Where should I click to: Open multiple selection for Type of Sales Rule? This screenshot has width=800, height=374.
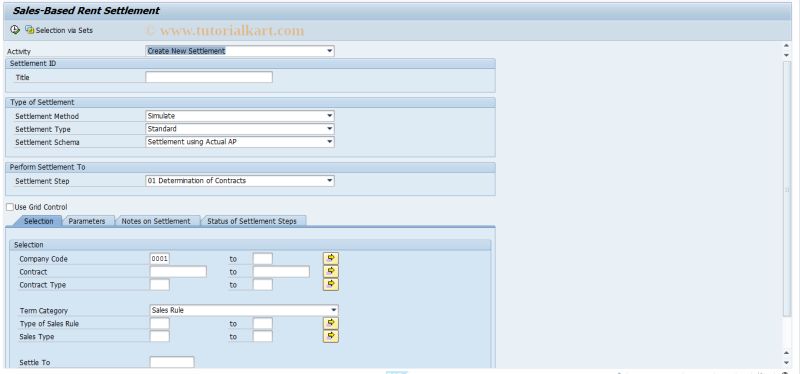click(331, 323)
